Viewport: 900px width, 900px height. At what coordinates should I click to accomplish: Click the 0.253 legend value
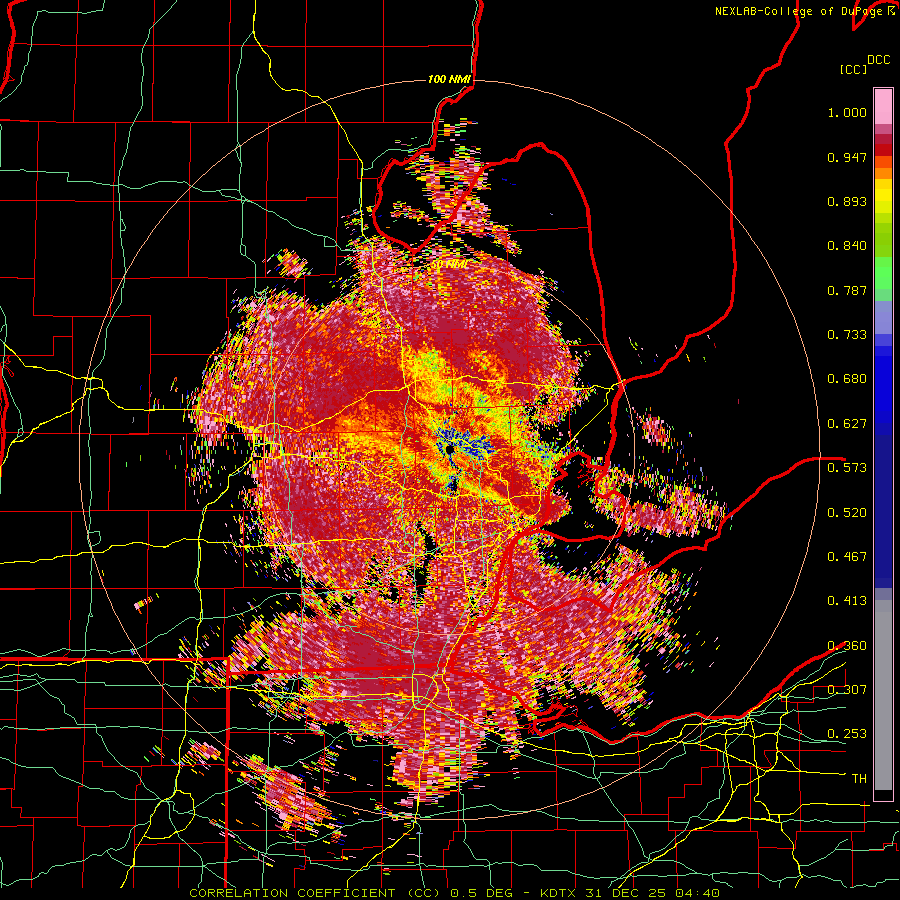tap(847, 734)
